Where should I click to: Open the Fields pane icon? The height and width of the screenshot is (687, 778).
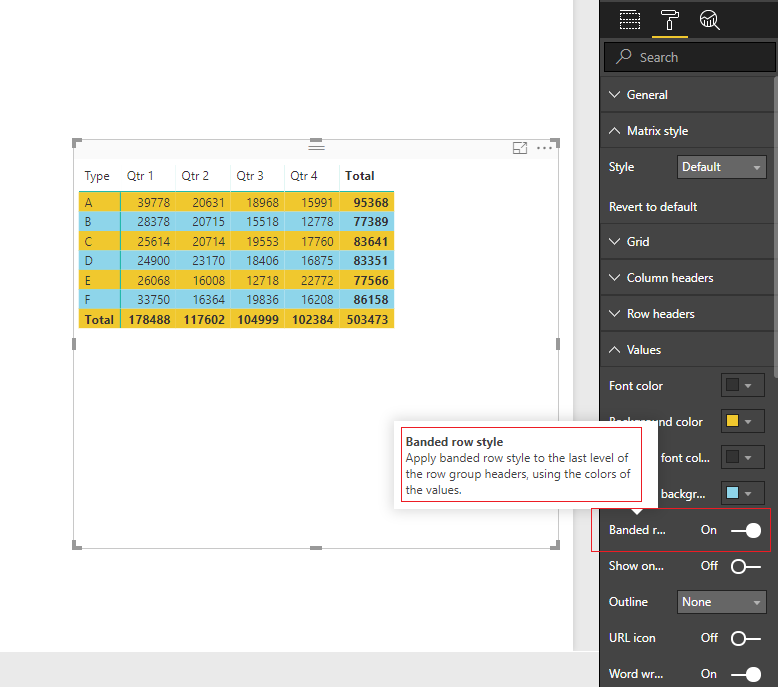pos(630,20)
